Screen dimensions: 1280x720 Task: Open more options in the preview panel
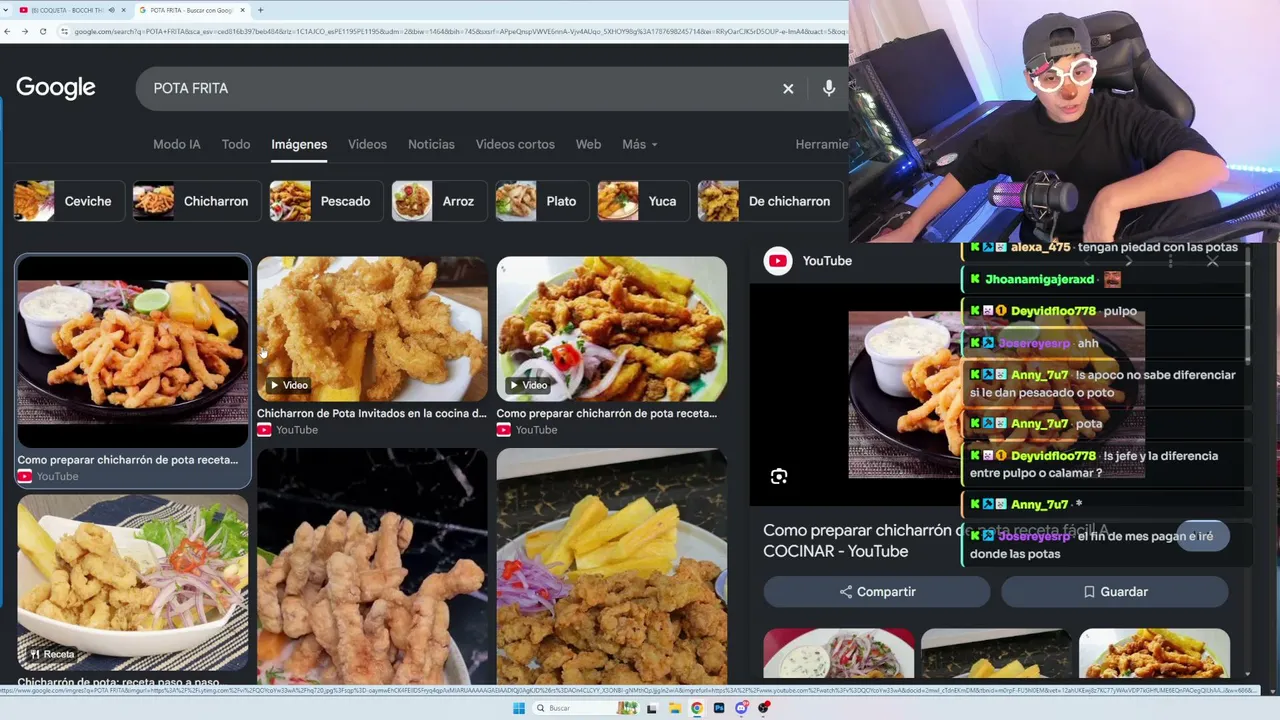tap(1170, 261)
